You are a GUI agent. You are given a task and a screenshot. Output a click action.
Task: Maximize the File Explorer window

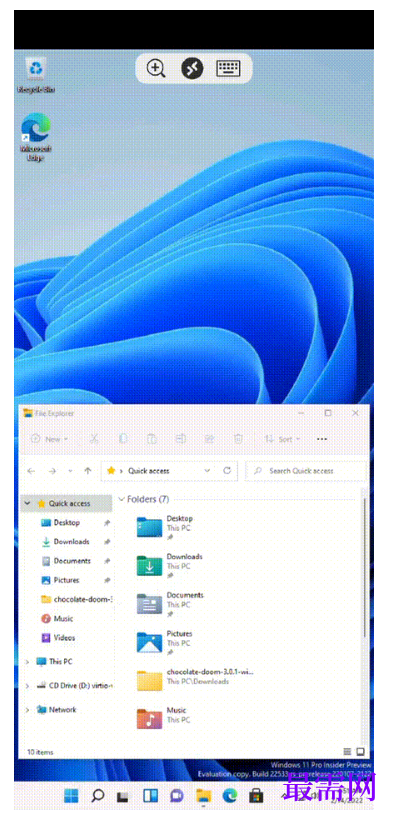tap(328, 413)
